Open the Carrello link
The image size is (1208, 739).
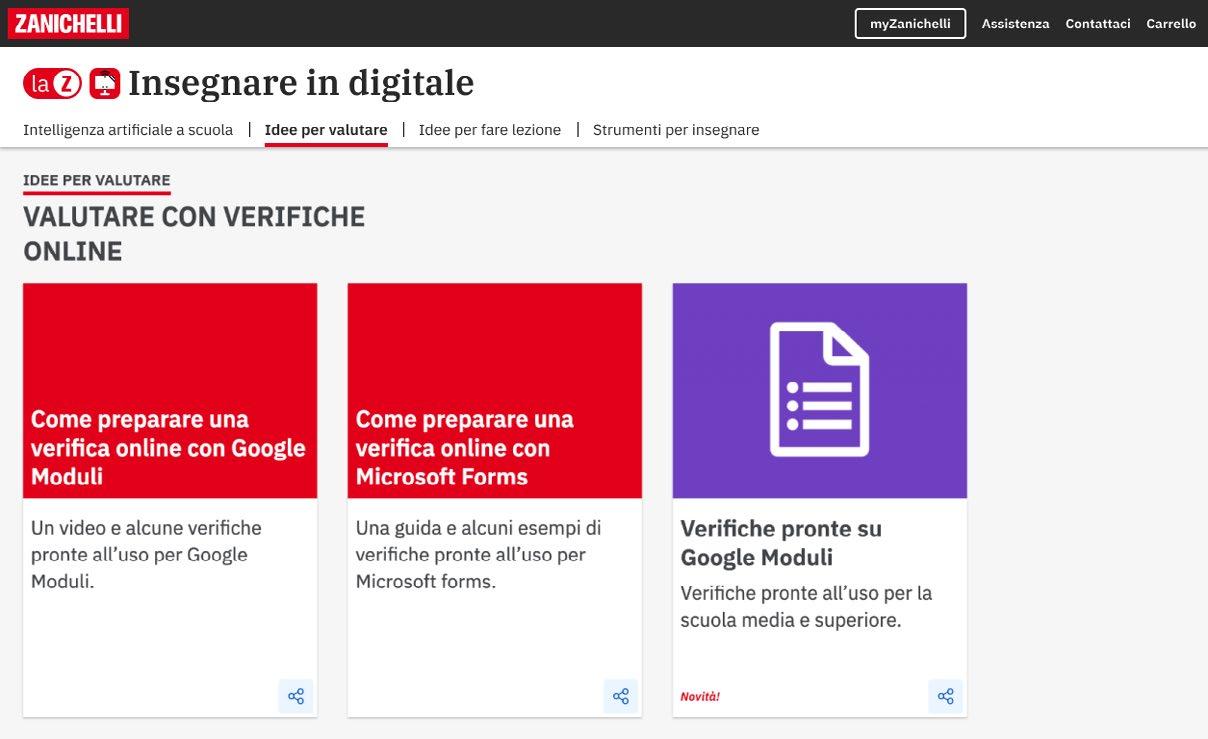[1171, 24]
